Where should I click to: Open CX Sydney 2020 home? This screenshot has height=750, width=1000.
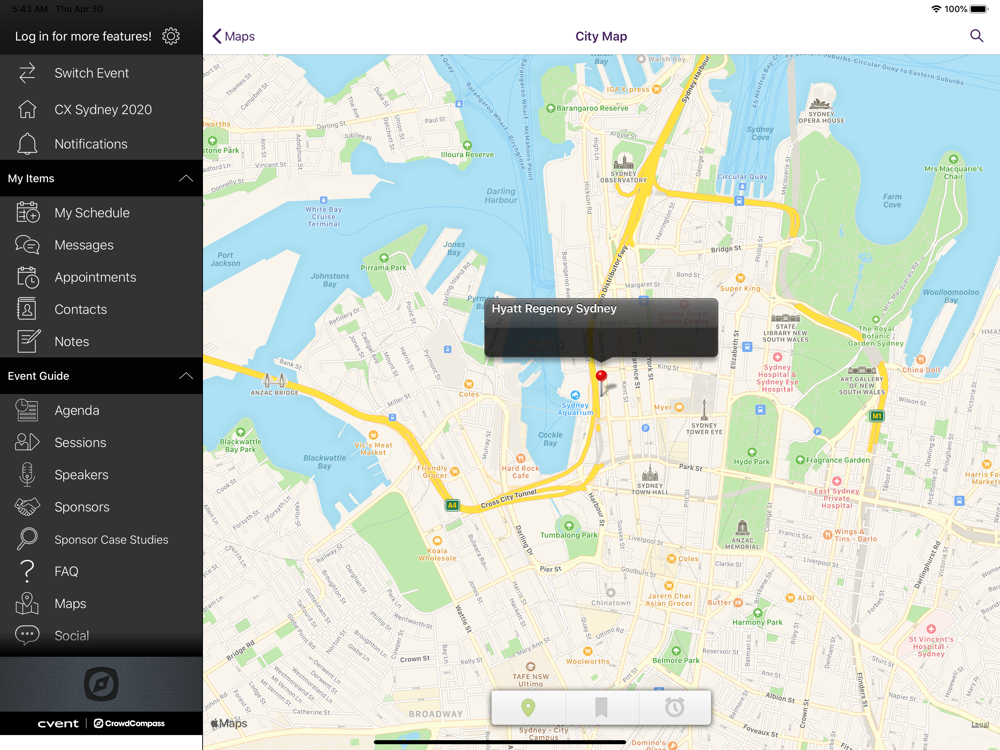click(x=101, y=109)
